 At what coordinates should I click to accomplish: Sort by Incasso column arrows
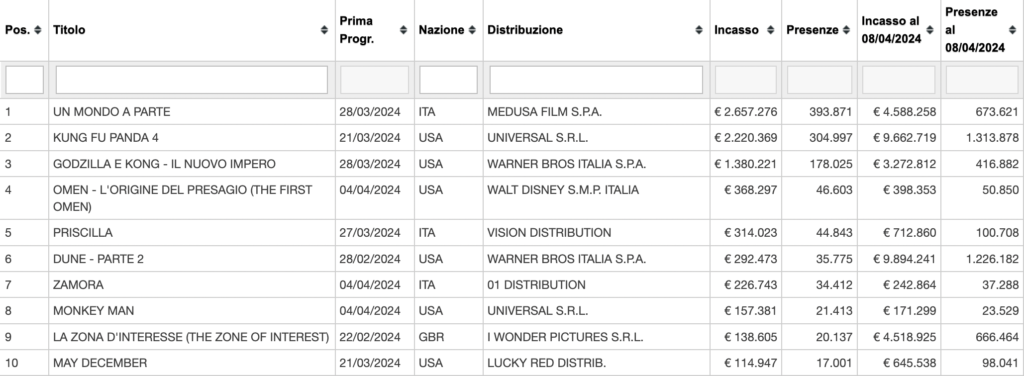click(x=771, y=30)
